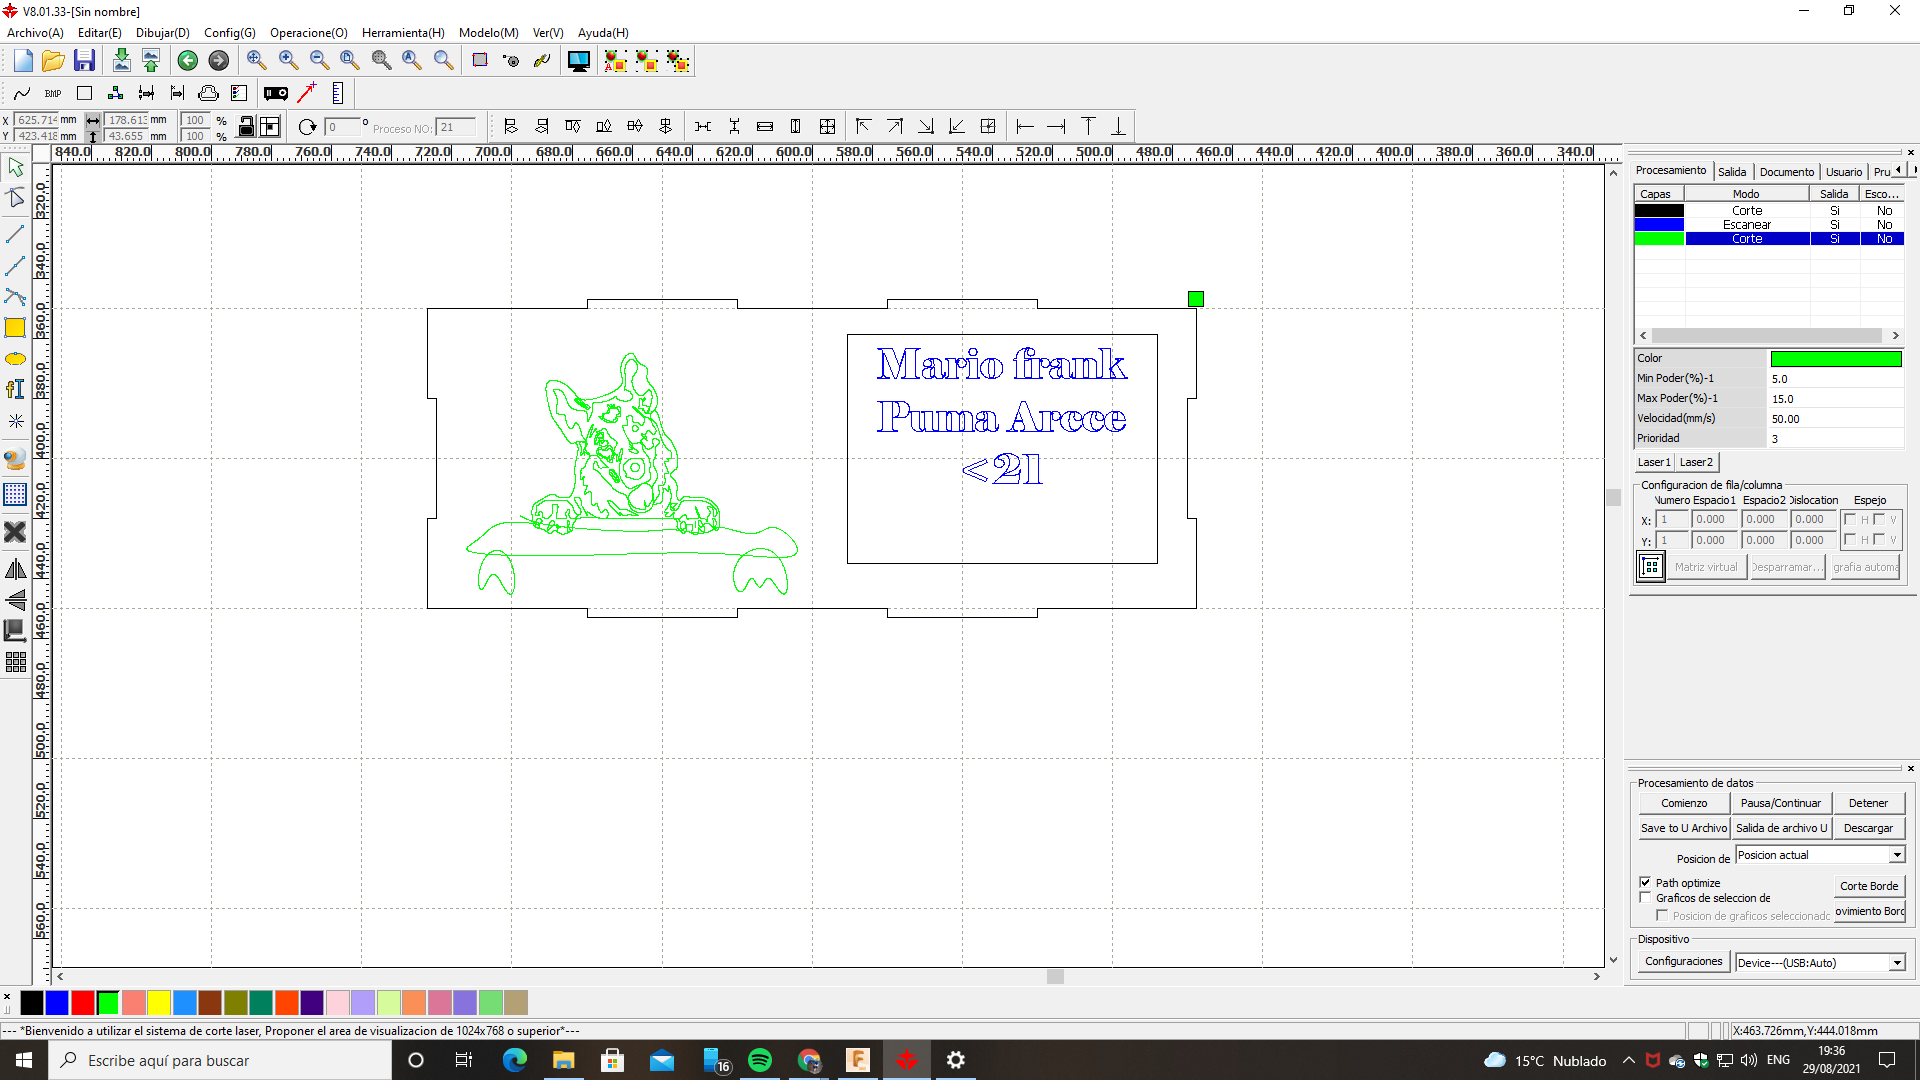Select the Delete tool in left toolbar

tap(15, 532)
